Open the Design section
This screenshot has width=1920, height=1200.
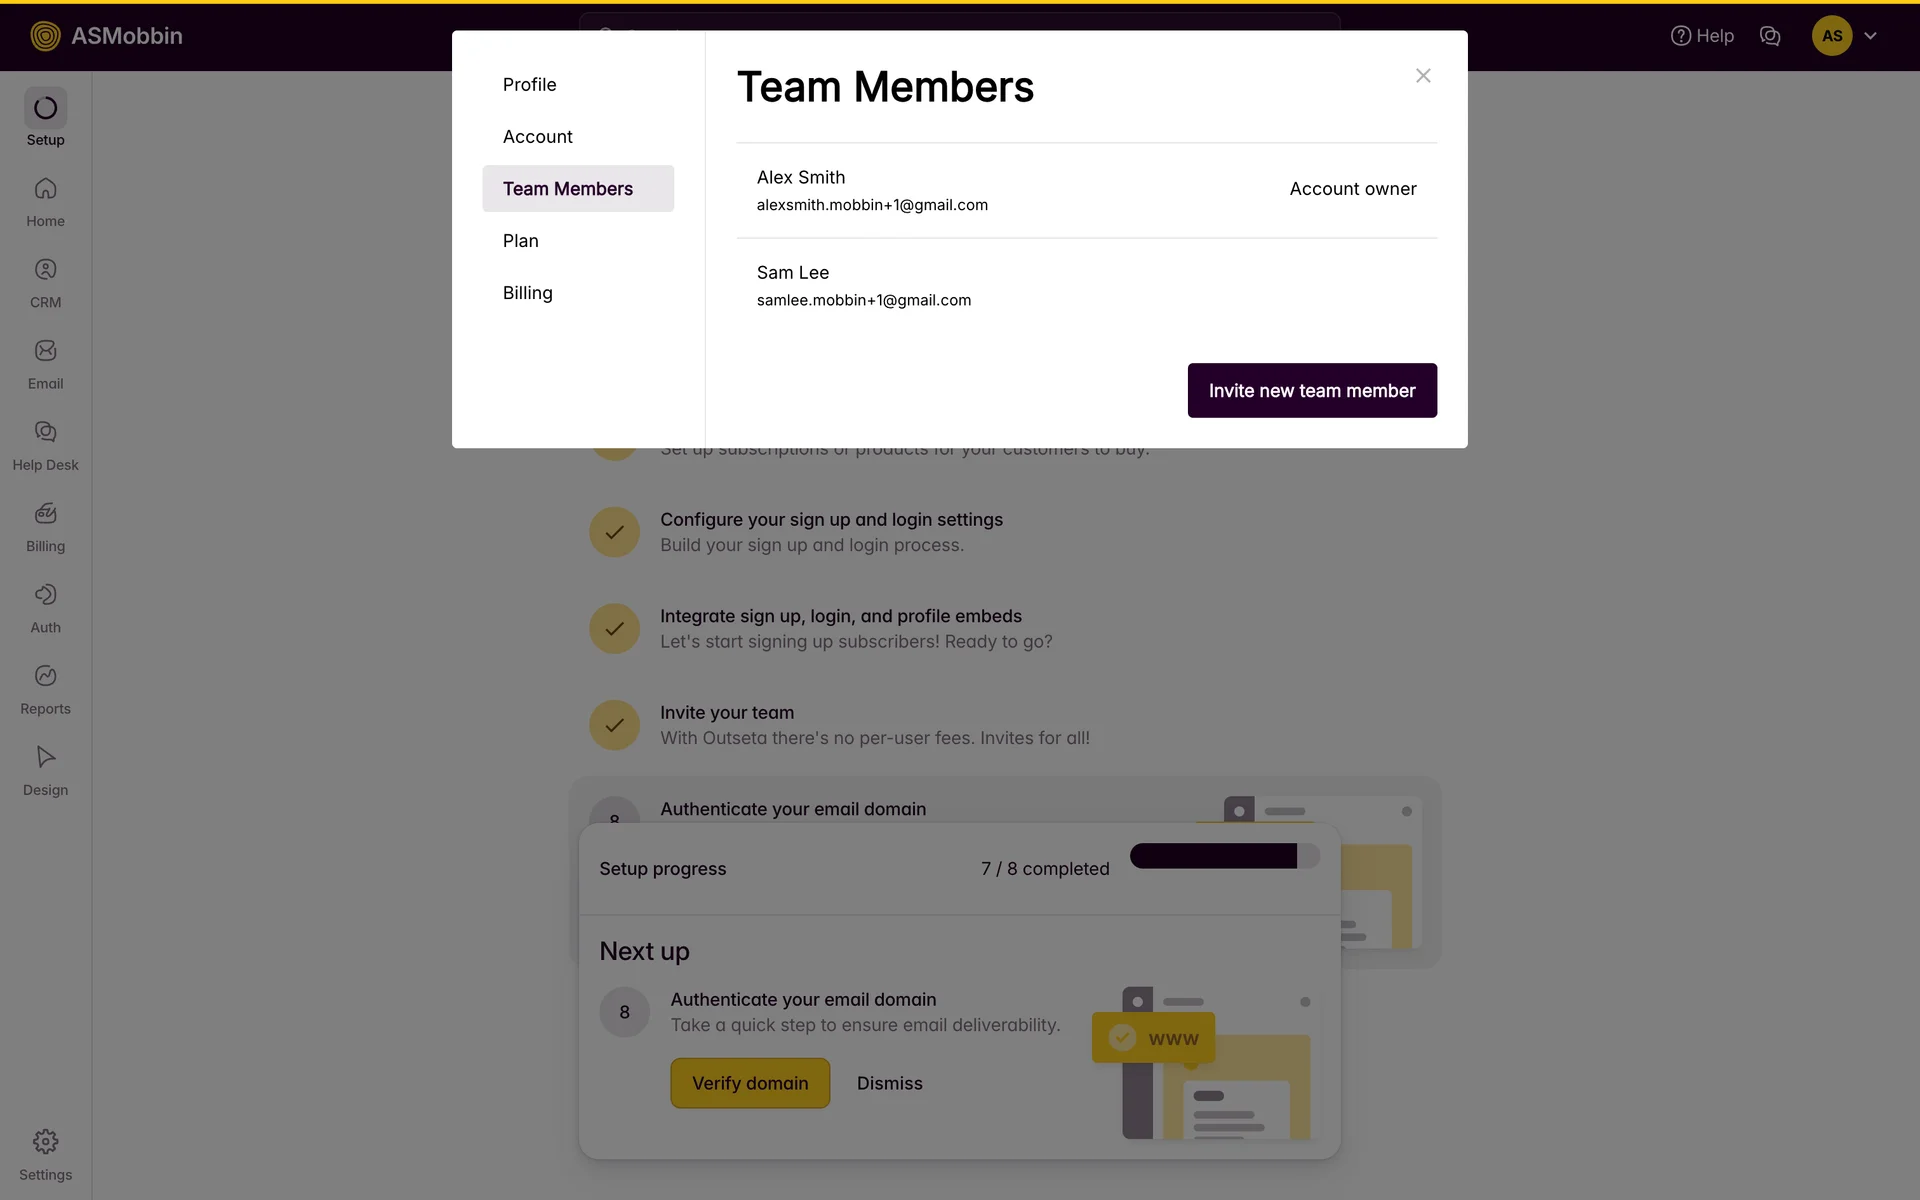pos(45,770)
